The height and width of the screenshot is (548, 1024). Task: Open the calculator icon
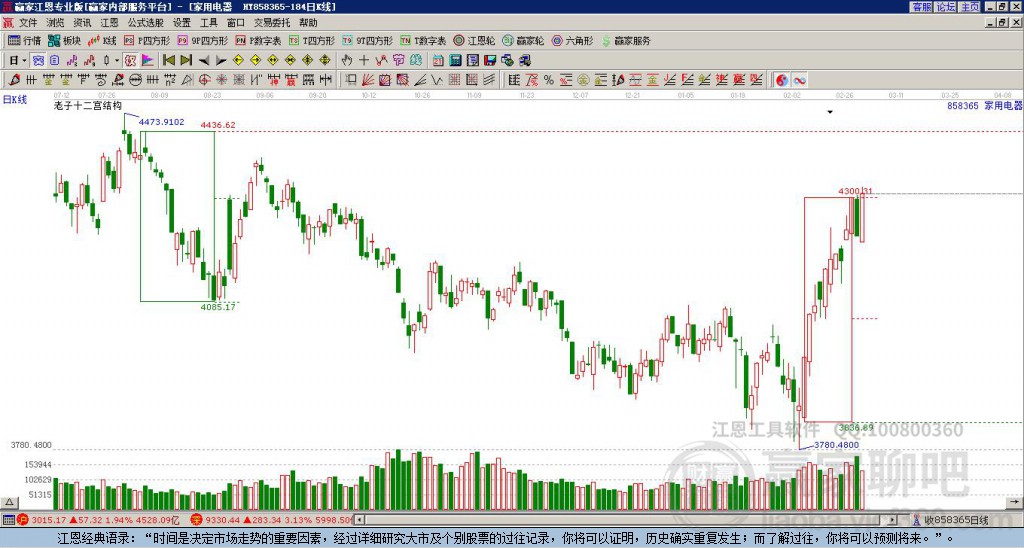456,61
